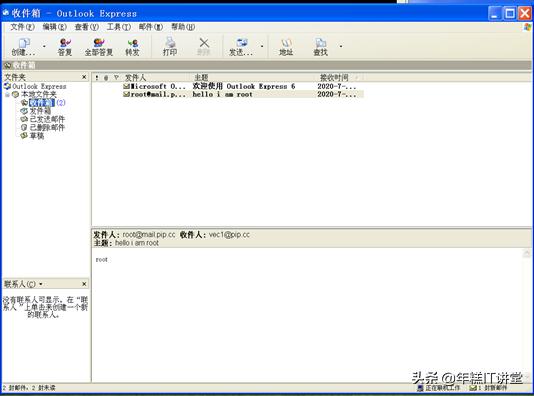This screenshot has width=534, height=396.
Task: Open the Create Mail stationery dropdown arrow
Action: (44, 46)
